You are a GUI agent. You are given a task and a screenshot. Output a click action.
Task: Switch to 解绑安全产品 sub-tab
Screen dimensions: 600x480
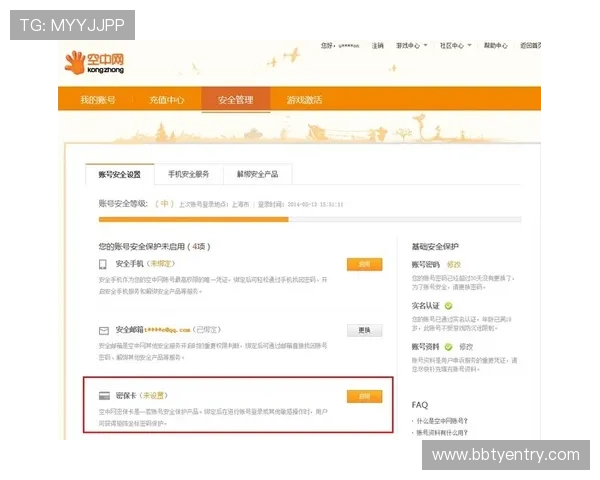tap(258, 174)
